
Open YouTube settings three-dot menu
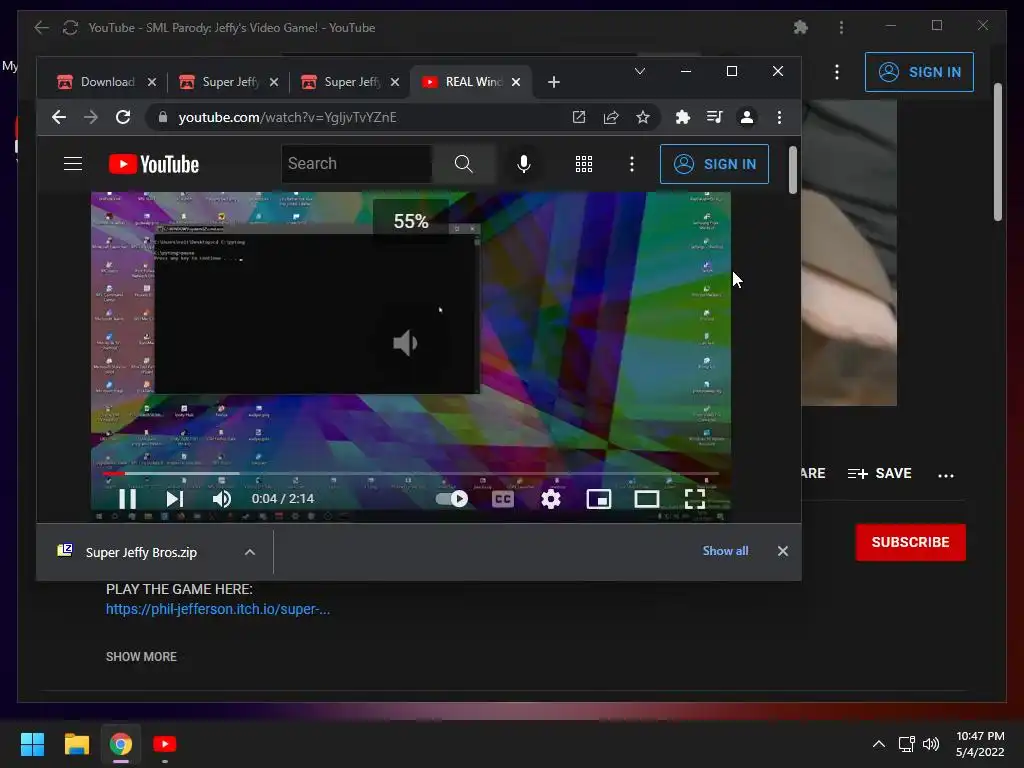[632, 164]
